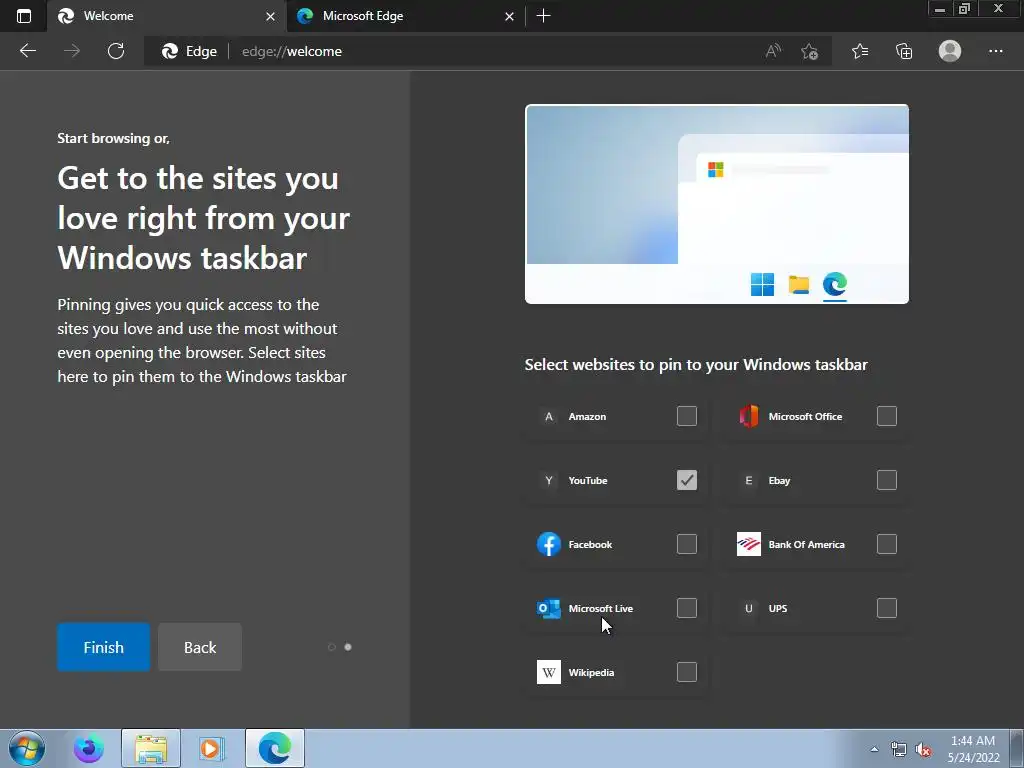Check the Amazon checkbox
This screenshot has width=1024, height=768.
click(x=686, y=416)
